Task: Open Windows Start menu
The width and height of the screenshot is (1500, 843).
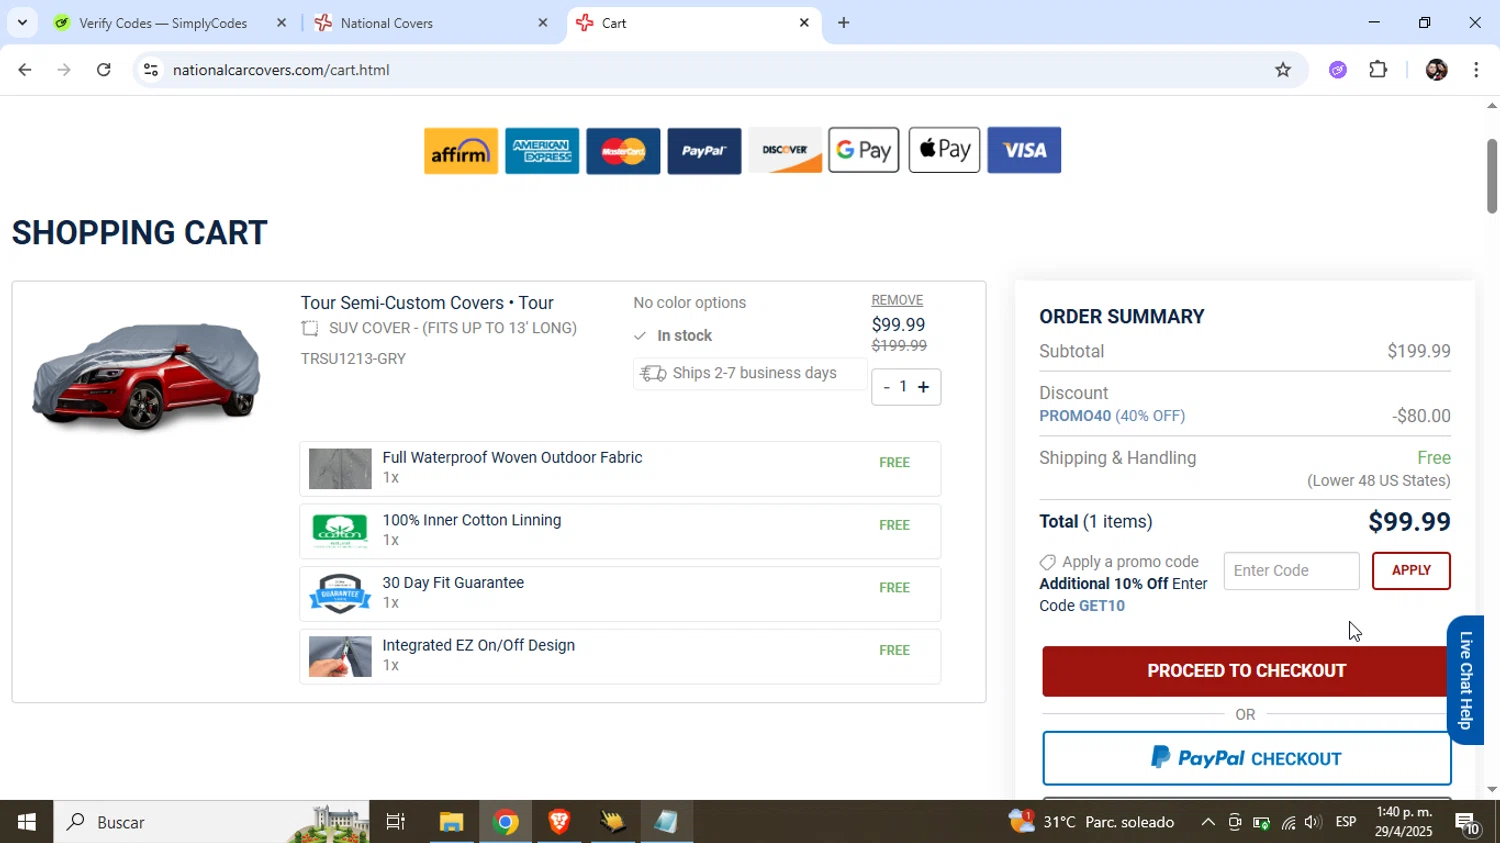Action: pyautogui.click(x=26, y=822)
